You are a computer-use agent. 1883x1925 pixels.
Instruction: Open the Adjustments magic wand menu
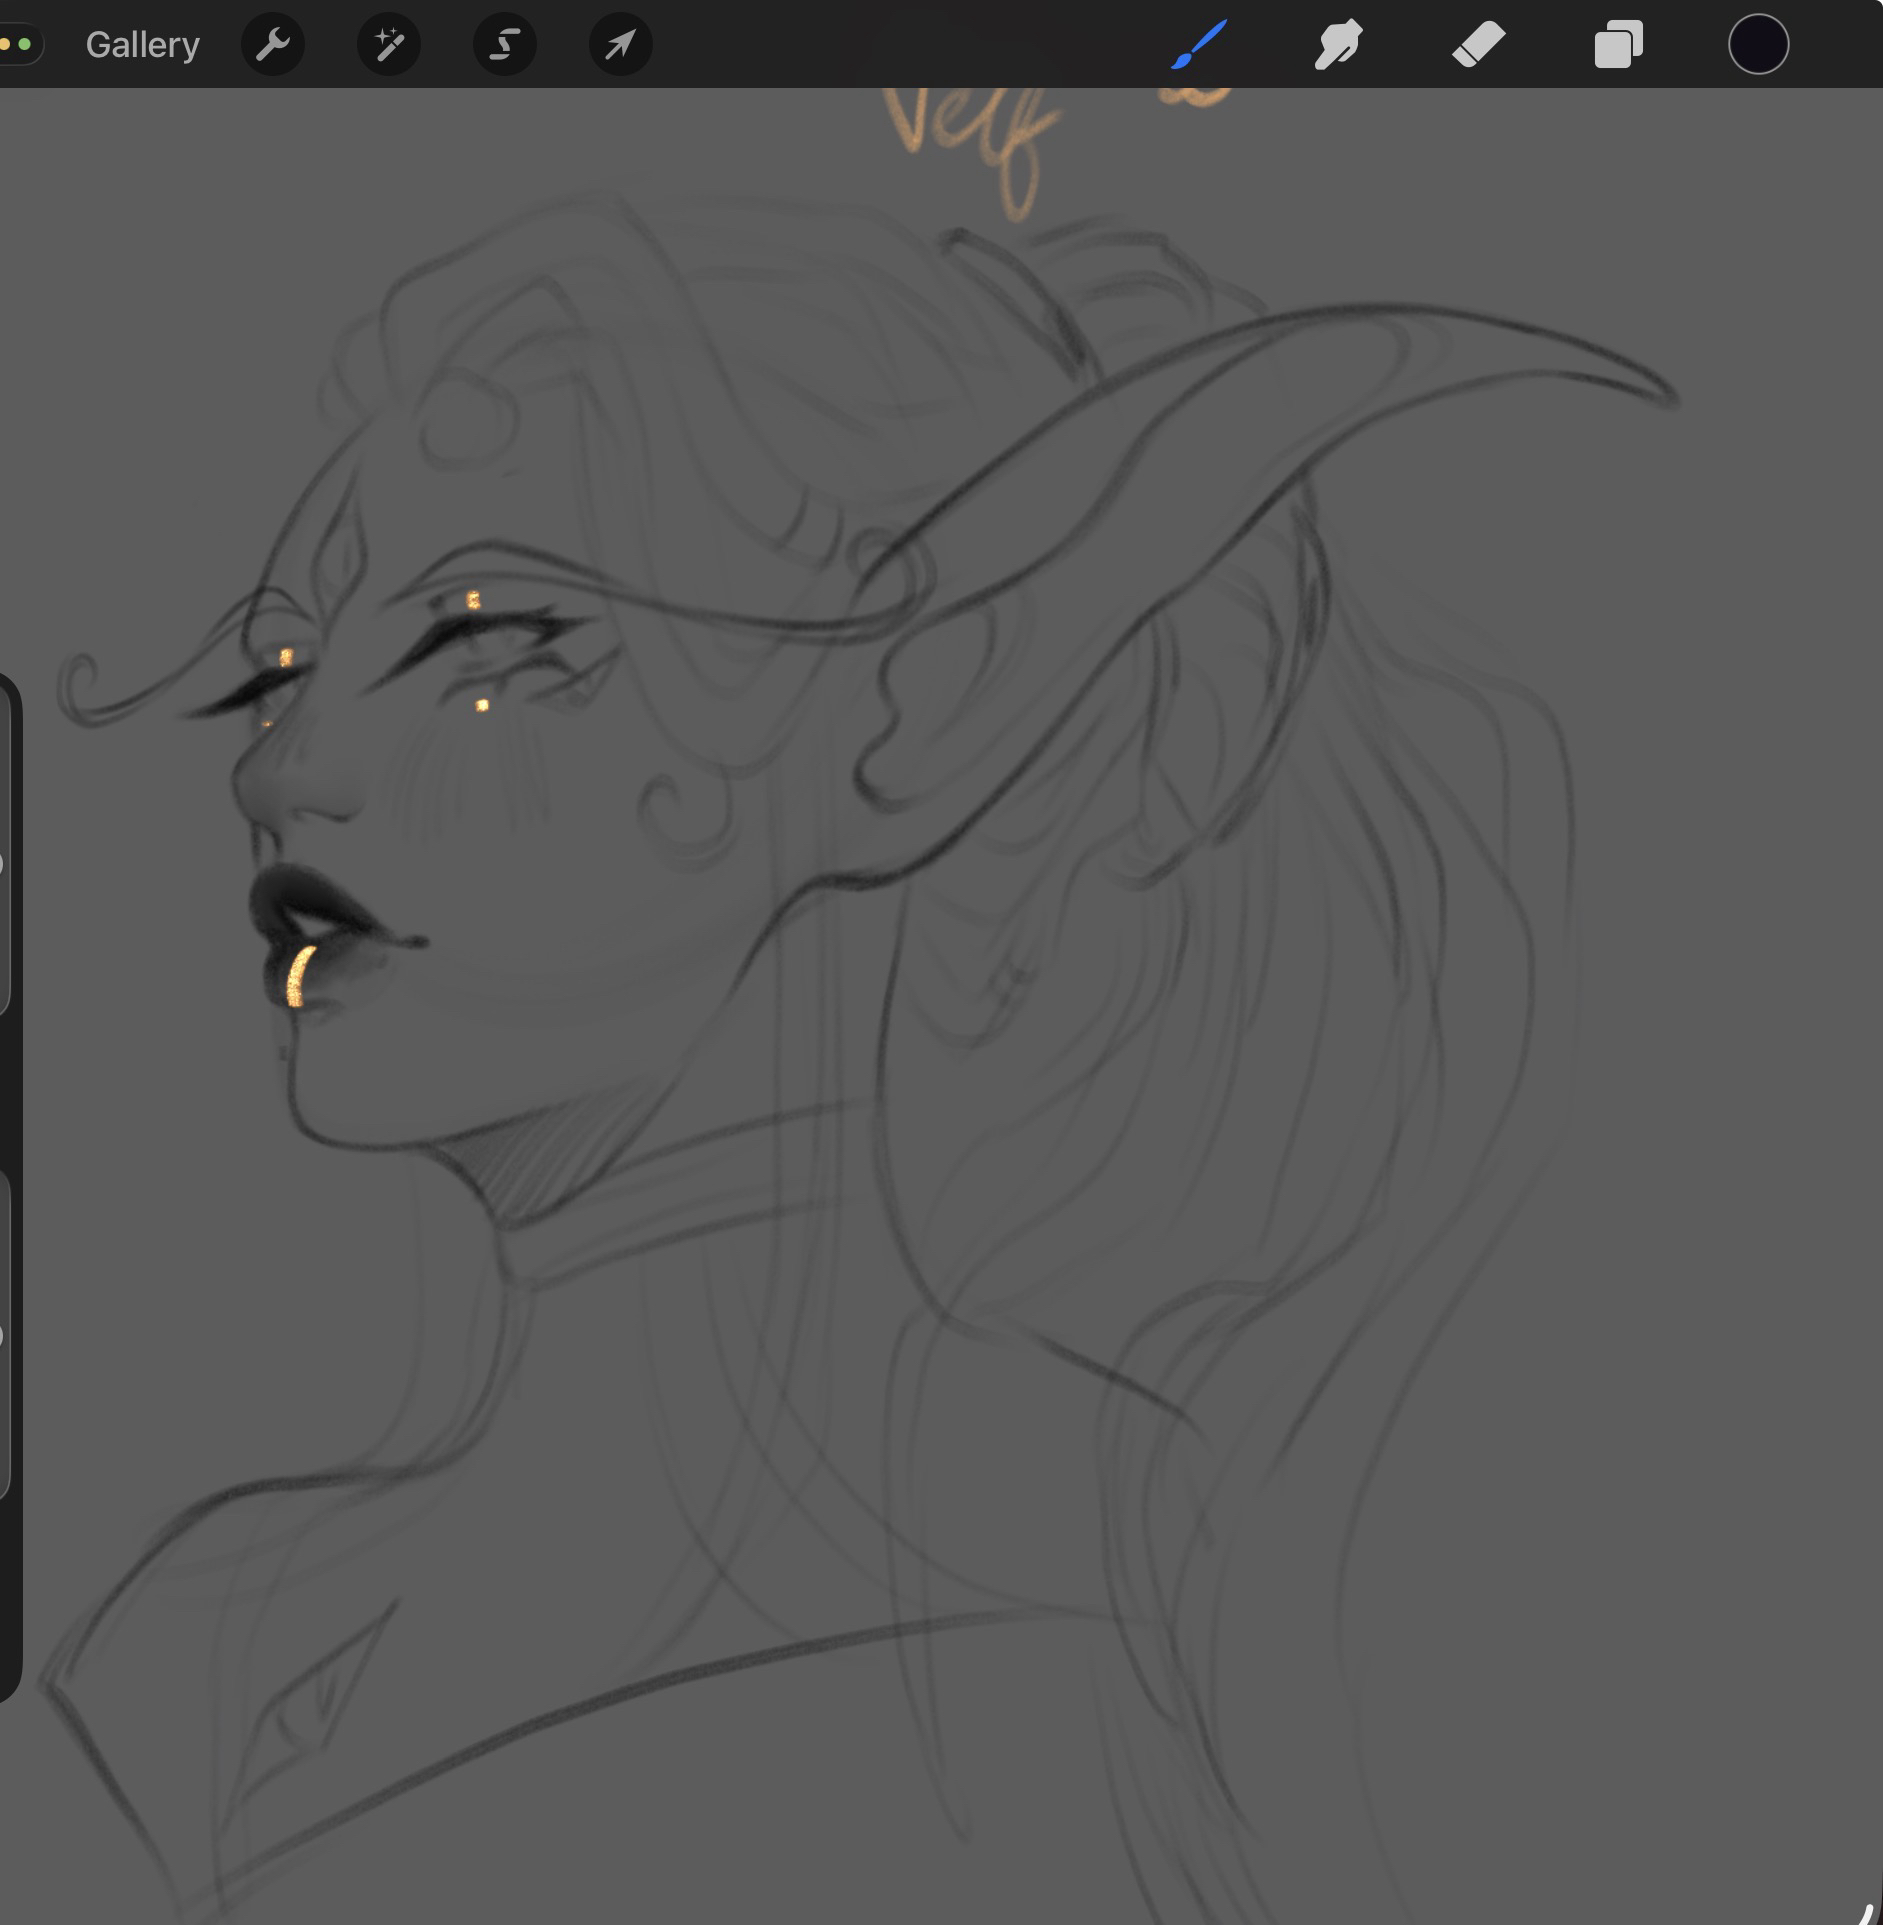pos(389,45)
